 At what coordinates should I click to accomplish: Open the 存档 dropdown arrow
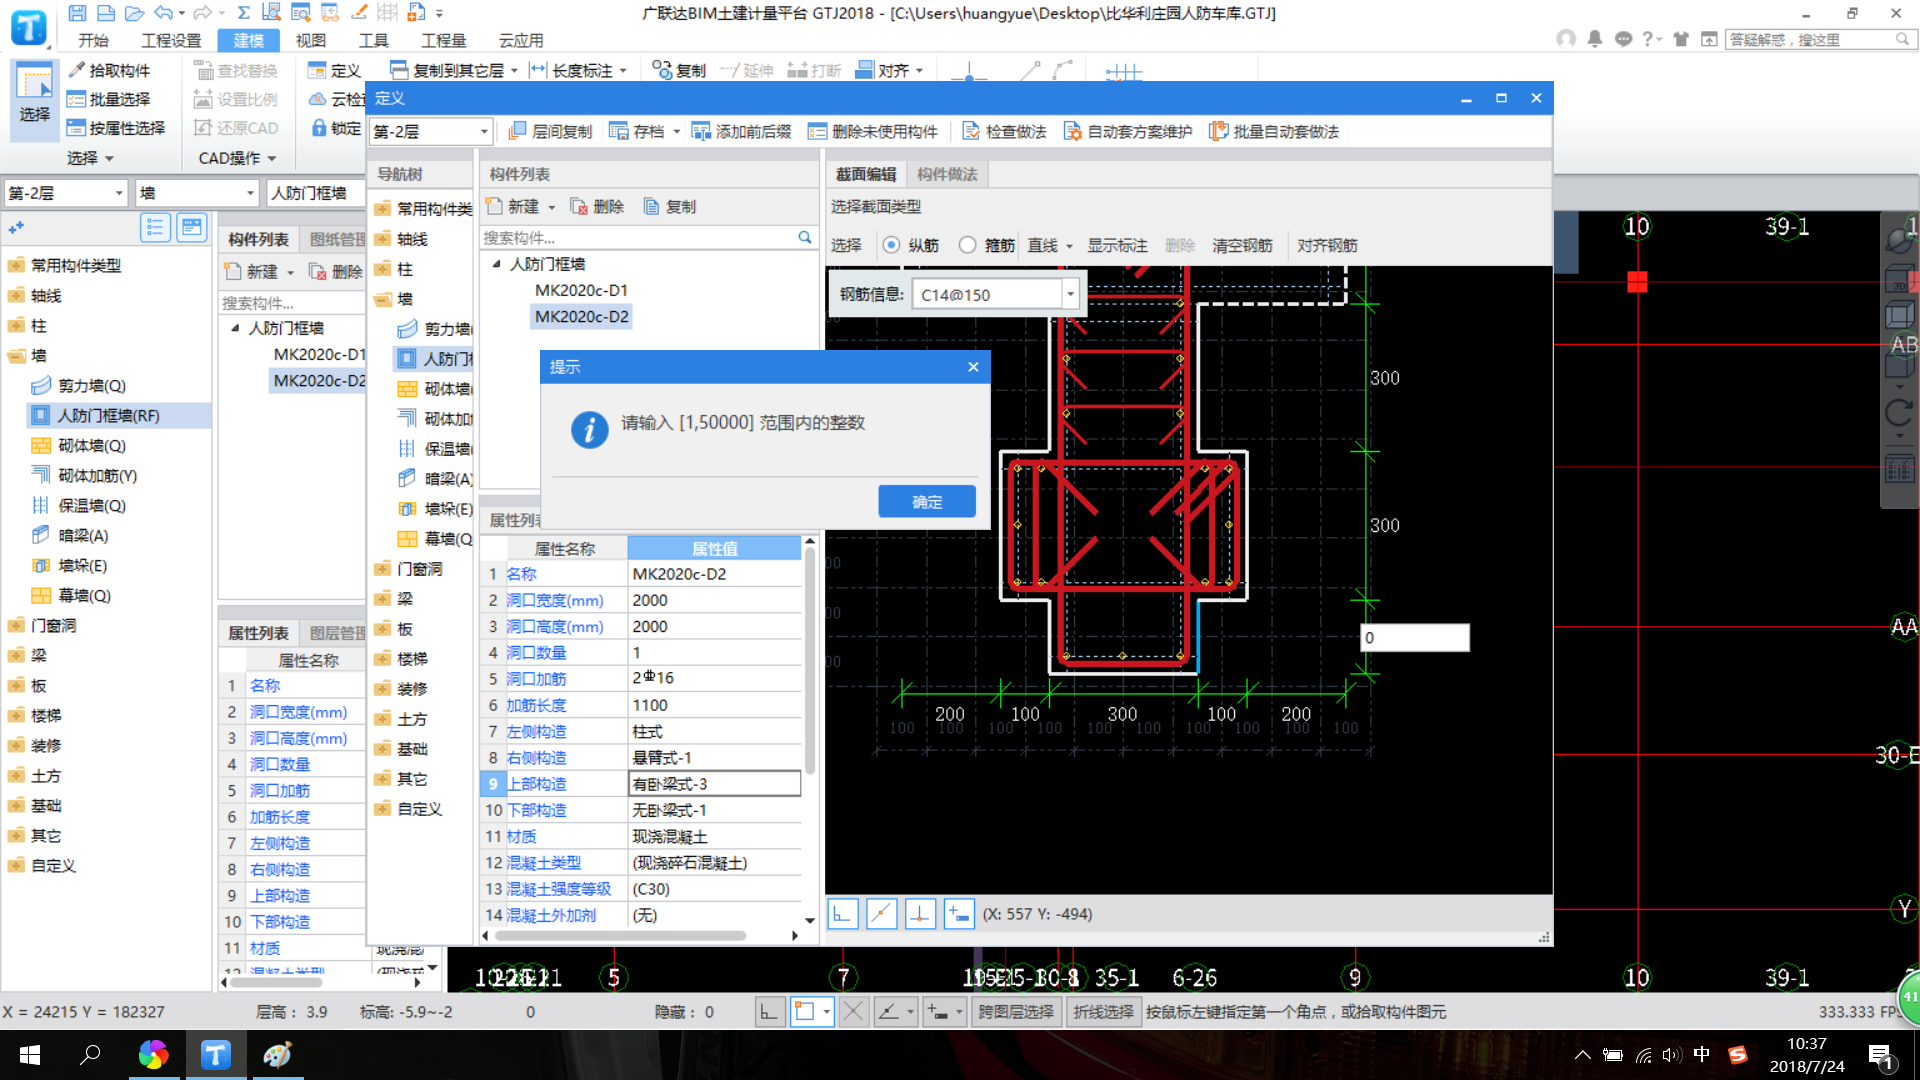pyautogui.click(x=677, y=132)
